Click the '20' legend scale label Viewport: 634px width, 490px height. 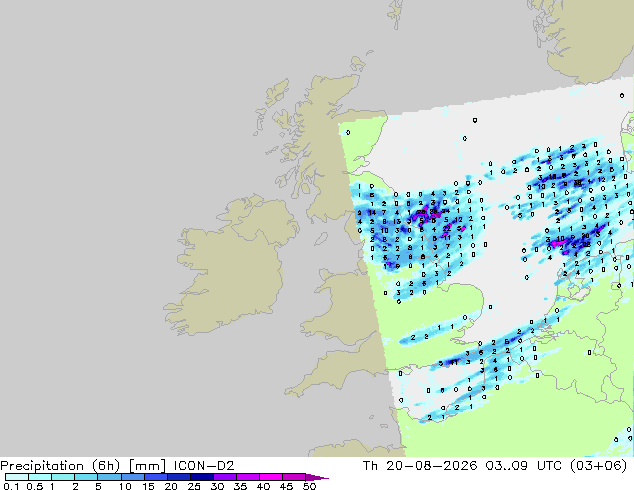click(171, 486)
